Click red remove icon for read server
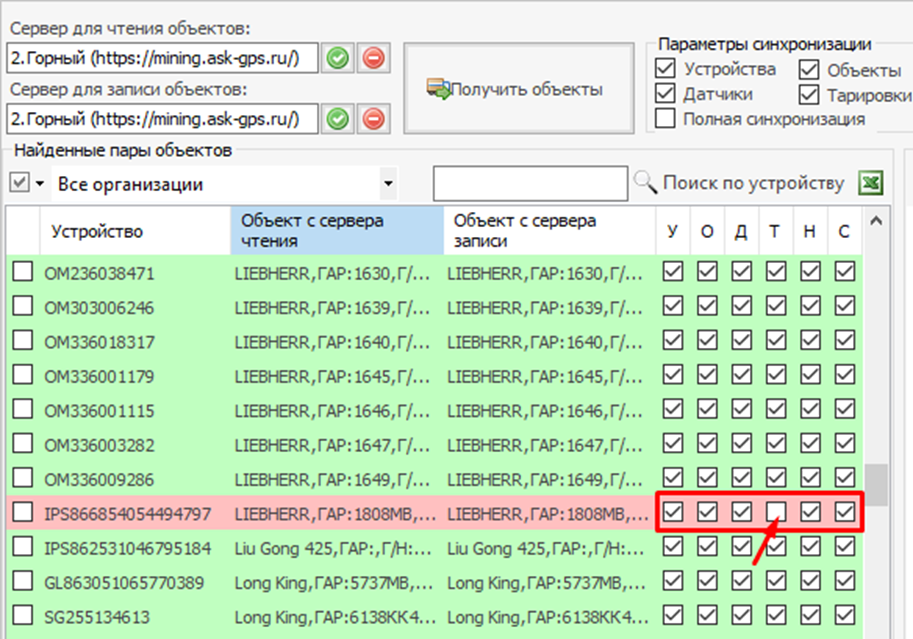 click(373, 58)
